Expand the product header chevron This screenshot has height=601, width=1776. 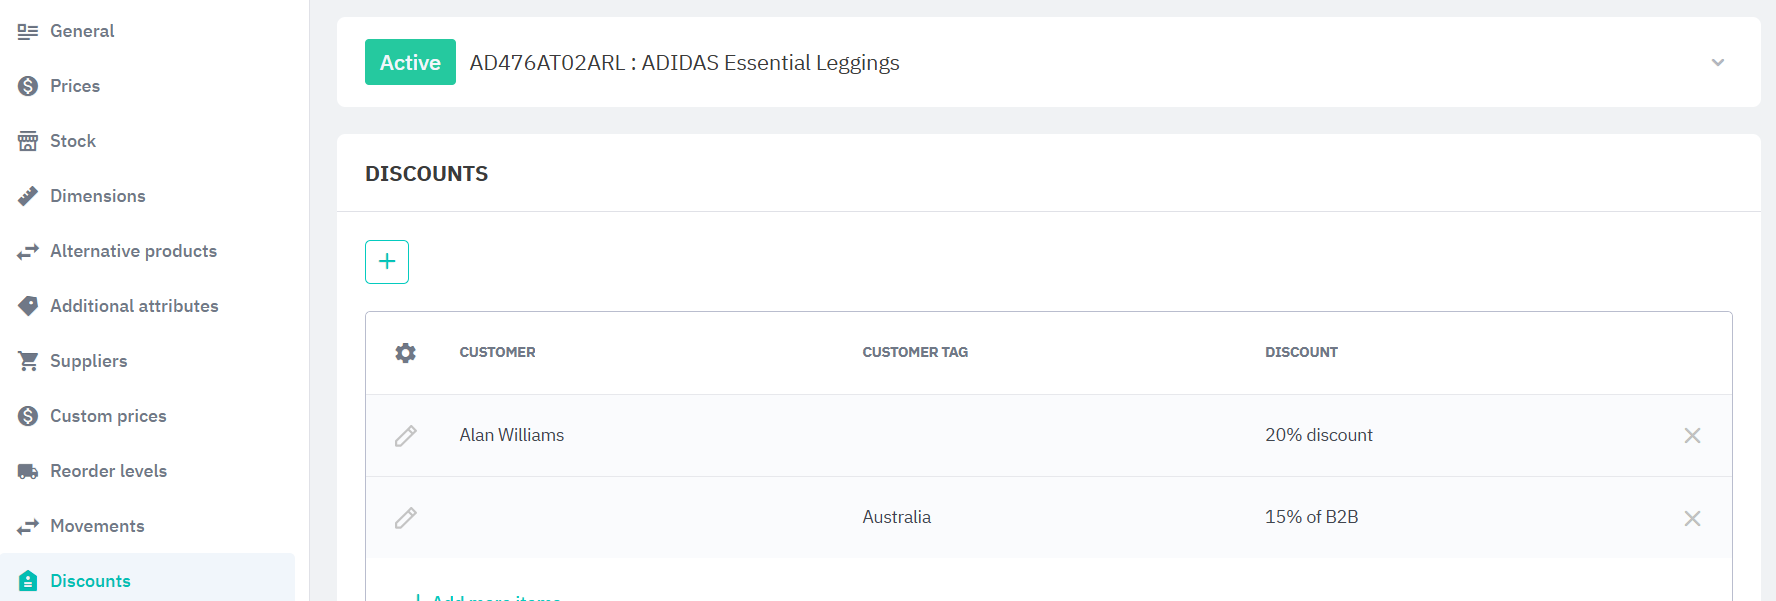pyautogui.click(x=1717, y=63)
